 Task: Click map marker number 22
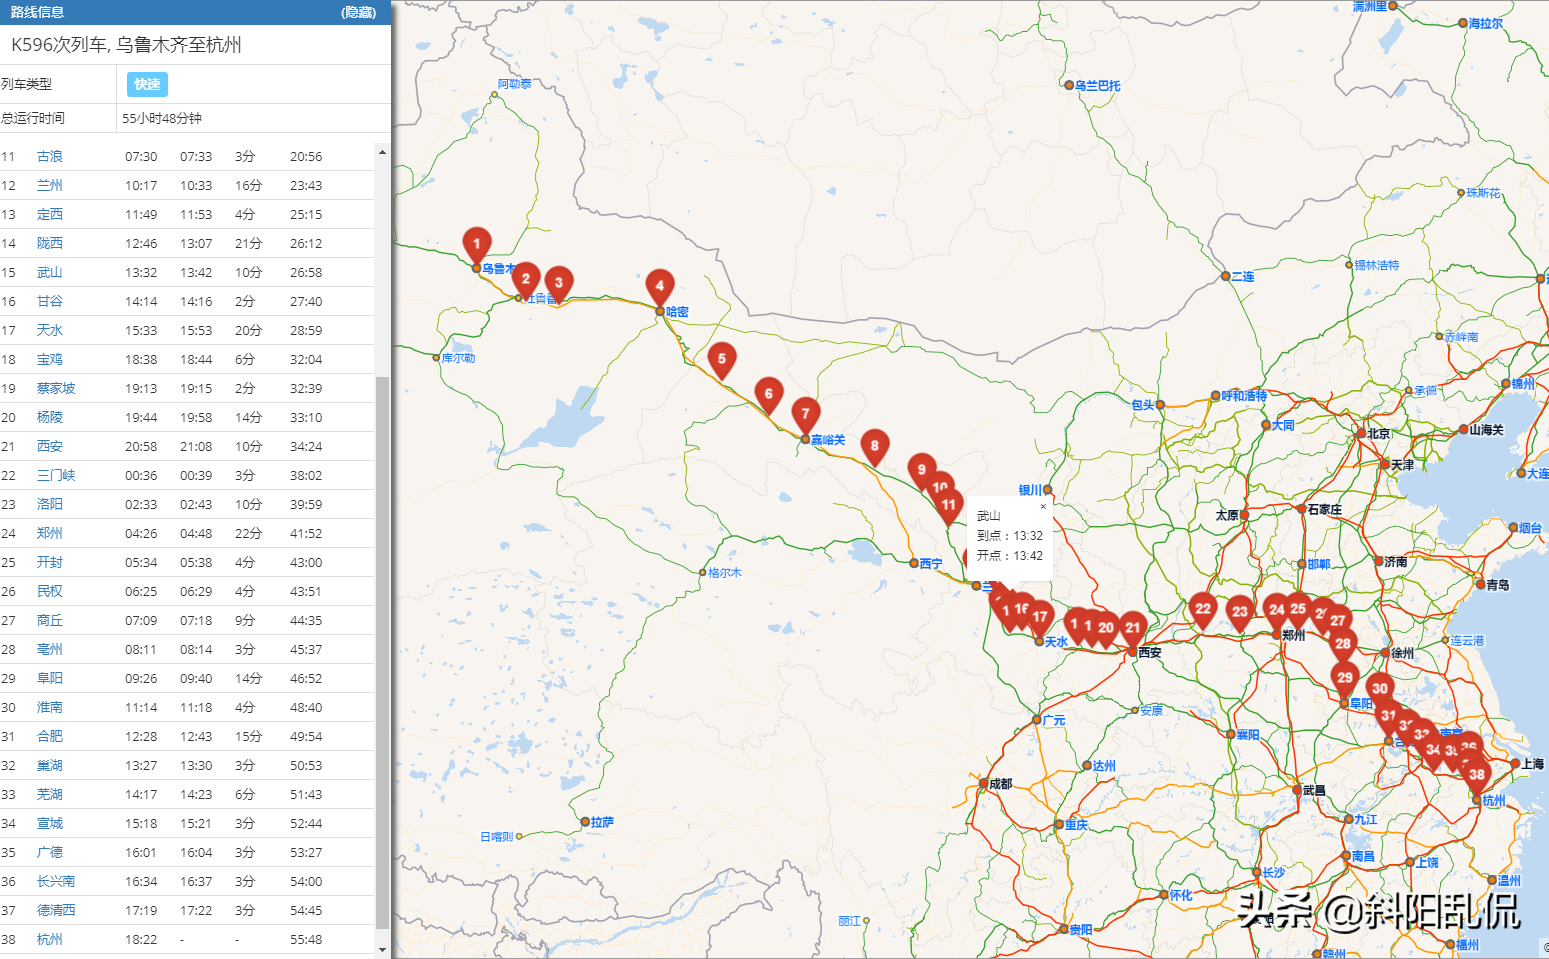coord(1202,609)
